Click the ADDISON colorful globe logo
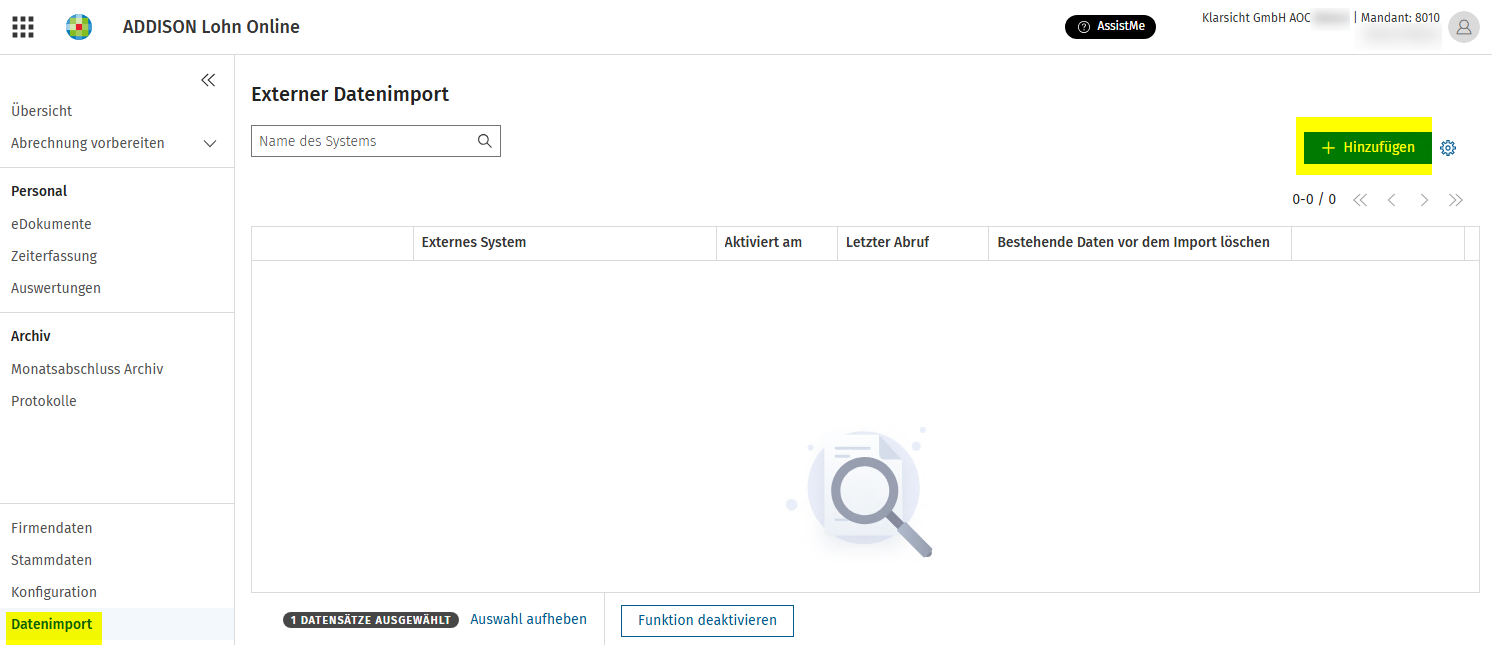 click(x=79, y=27)
